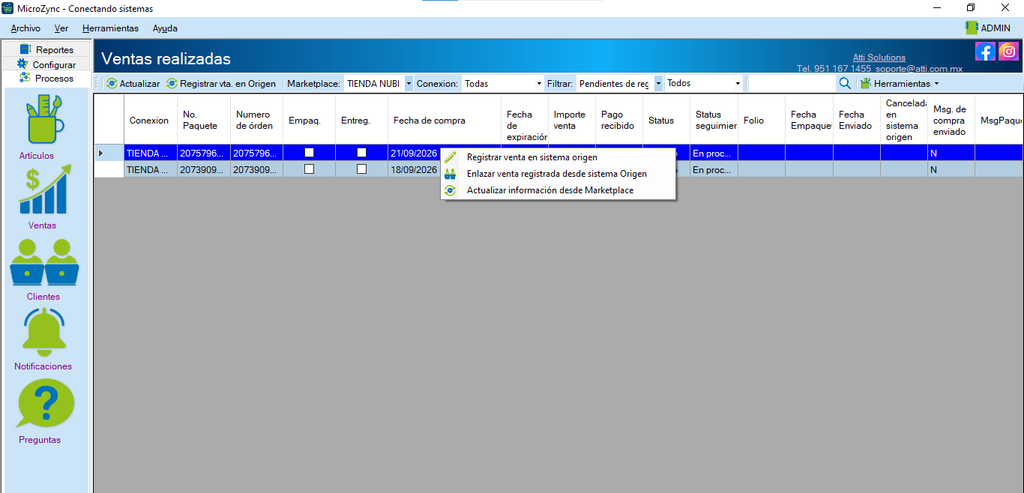The height and width of the screenshot is (493, 1024).
Task: Click Registrar vta. en Origen toolbar button
Action: (221, 84)
